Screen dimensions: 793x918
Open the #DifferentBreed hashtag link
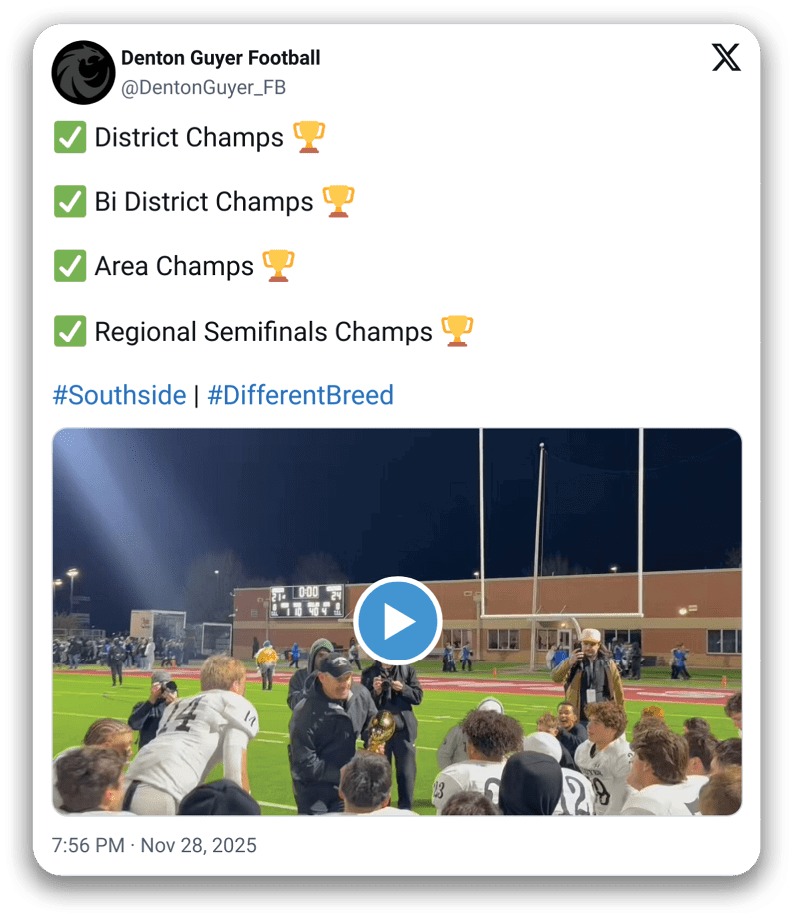300,395
